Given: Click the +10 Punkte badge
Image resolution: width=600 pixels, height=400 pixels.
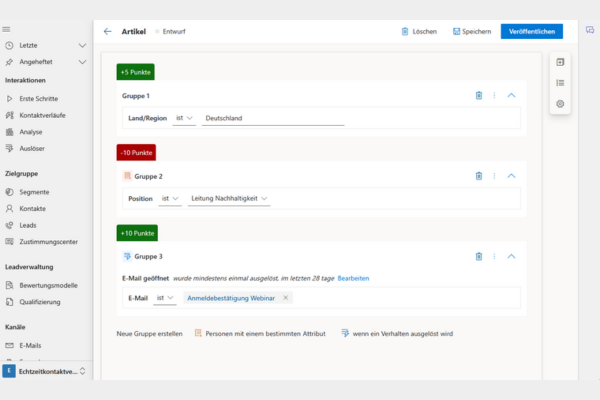Looking at the screenshot, I should click(137, 233).
